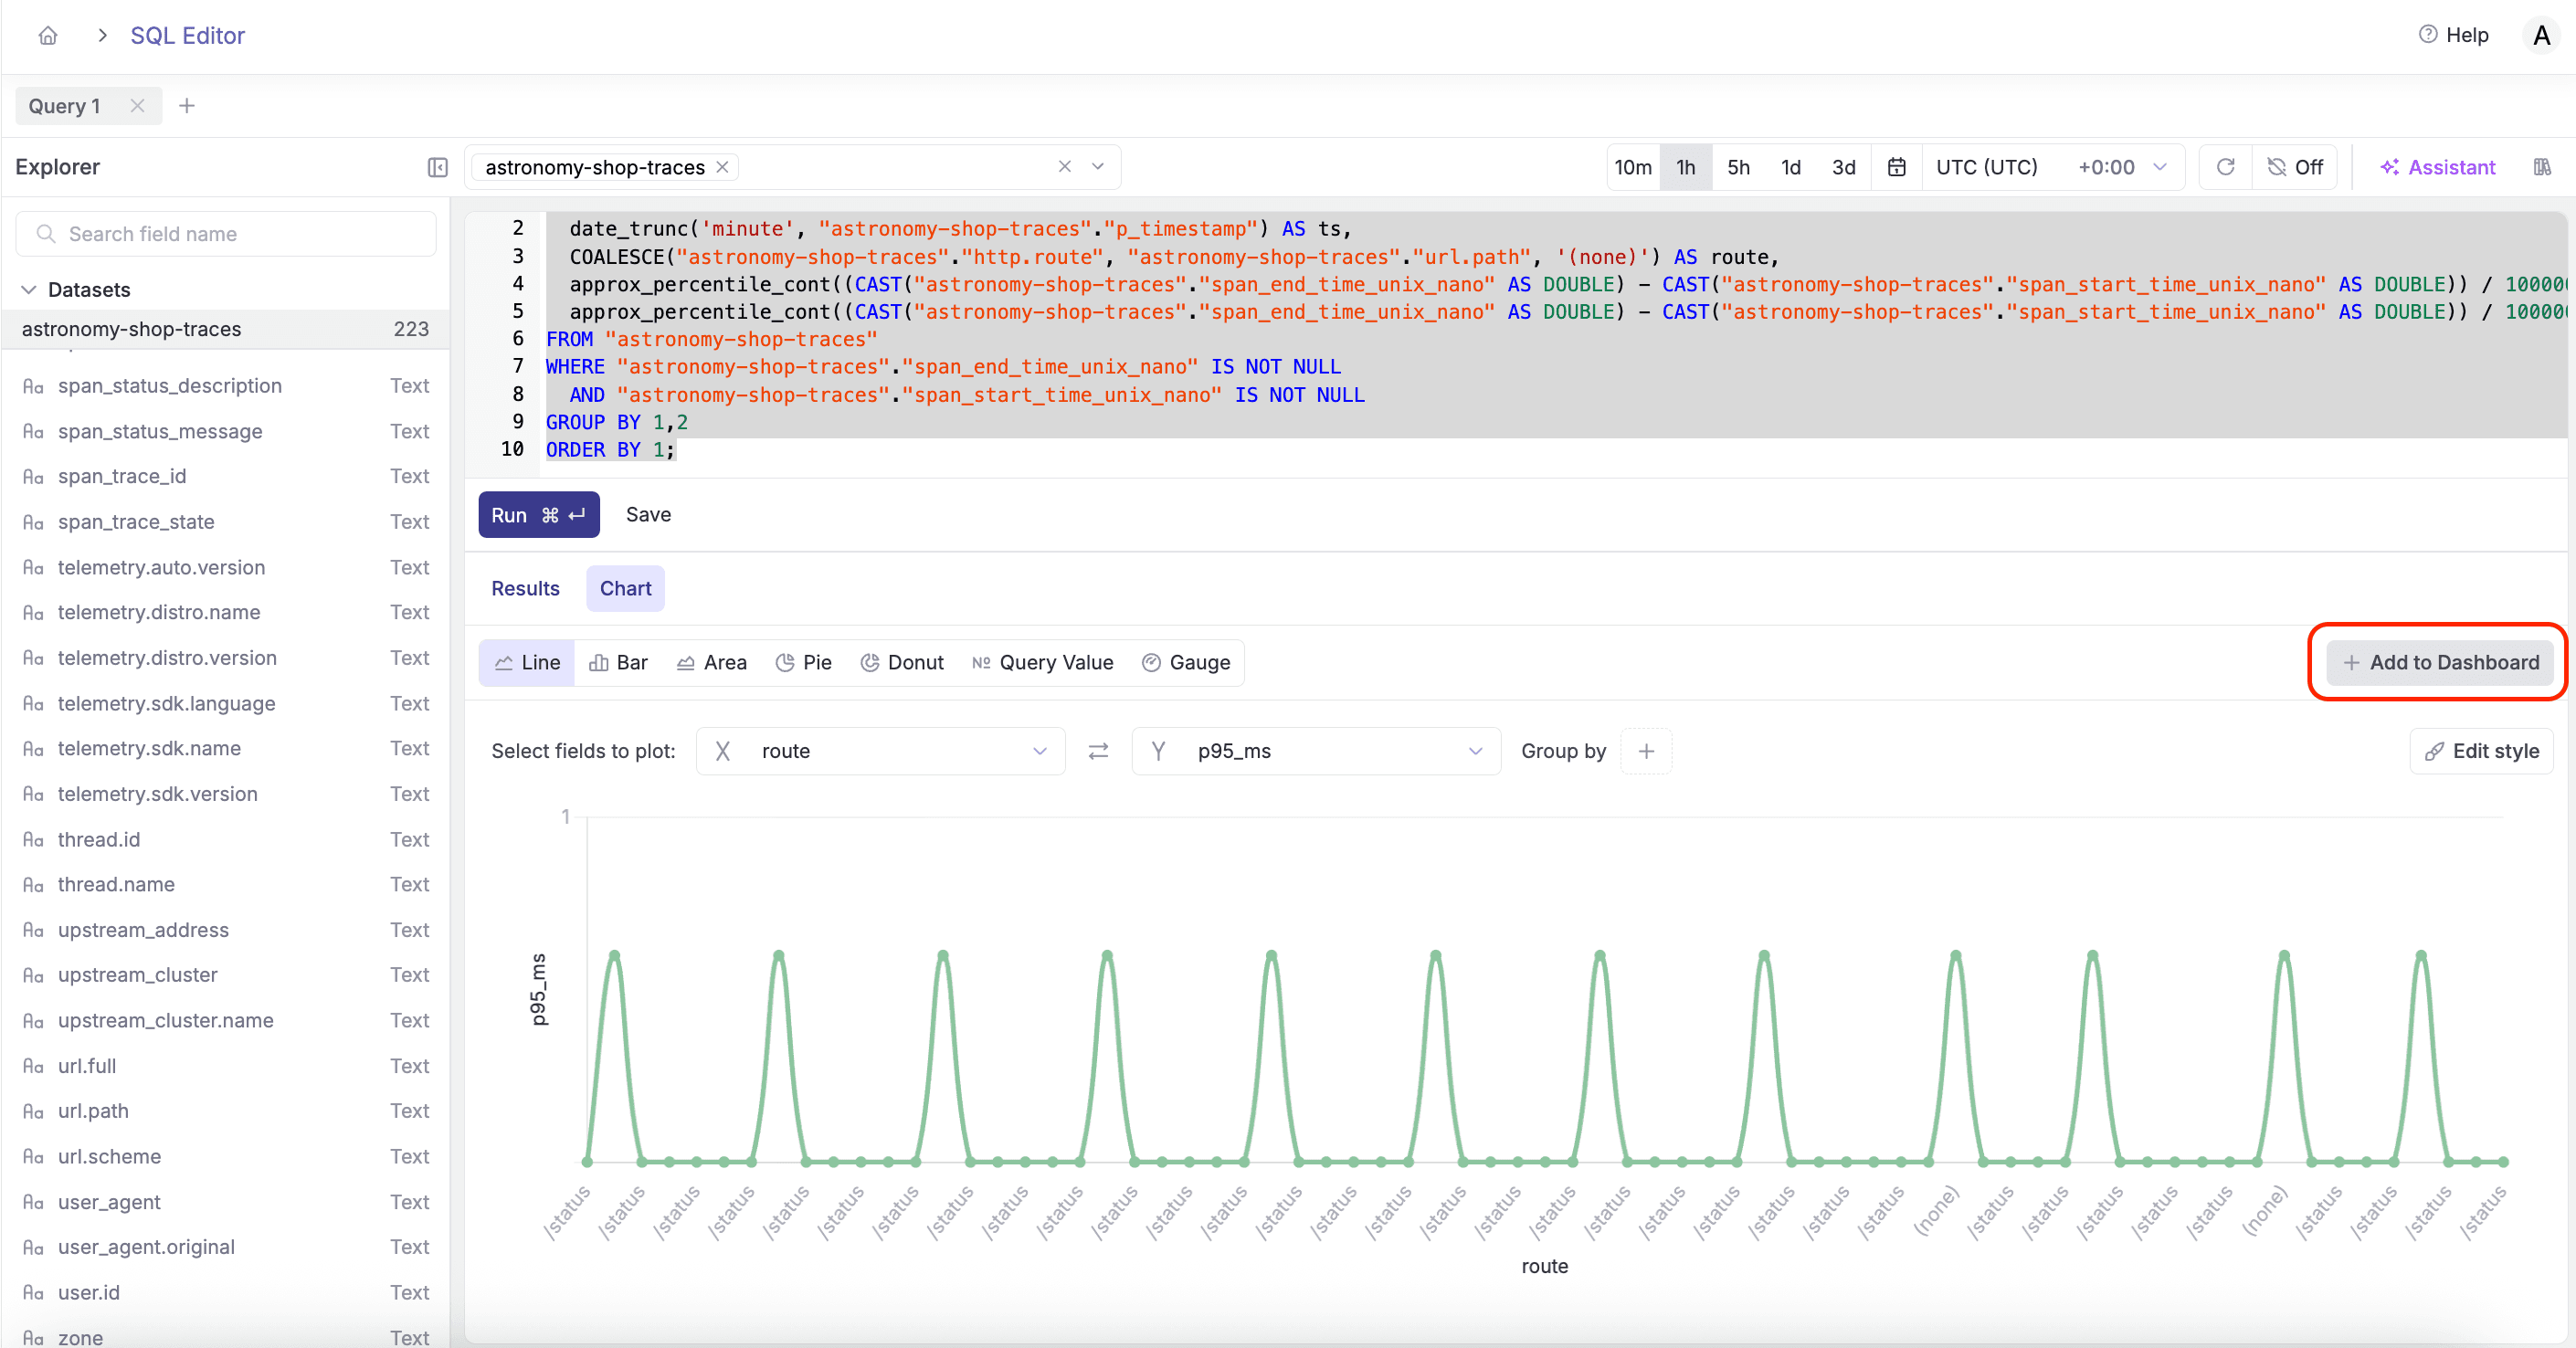
Task: Select the Donut chart type
Action: click(901, 663)
